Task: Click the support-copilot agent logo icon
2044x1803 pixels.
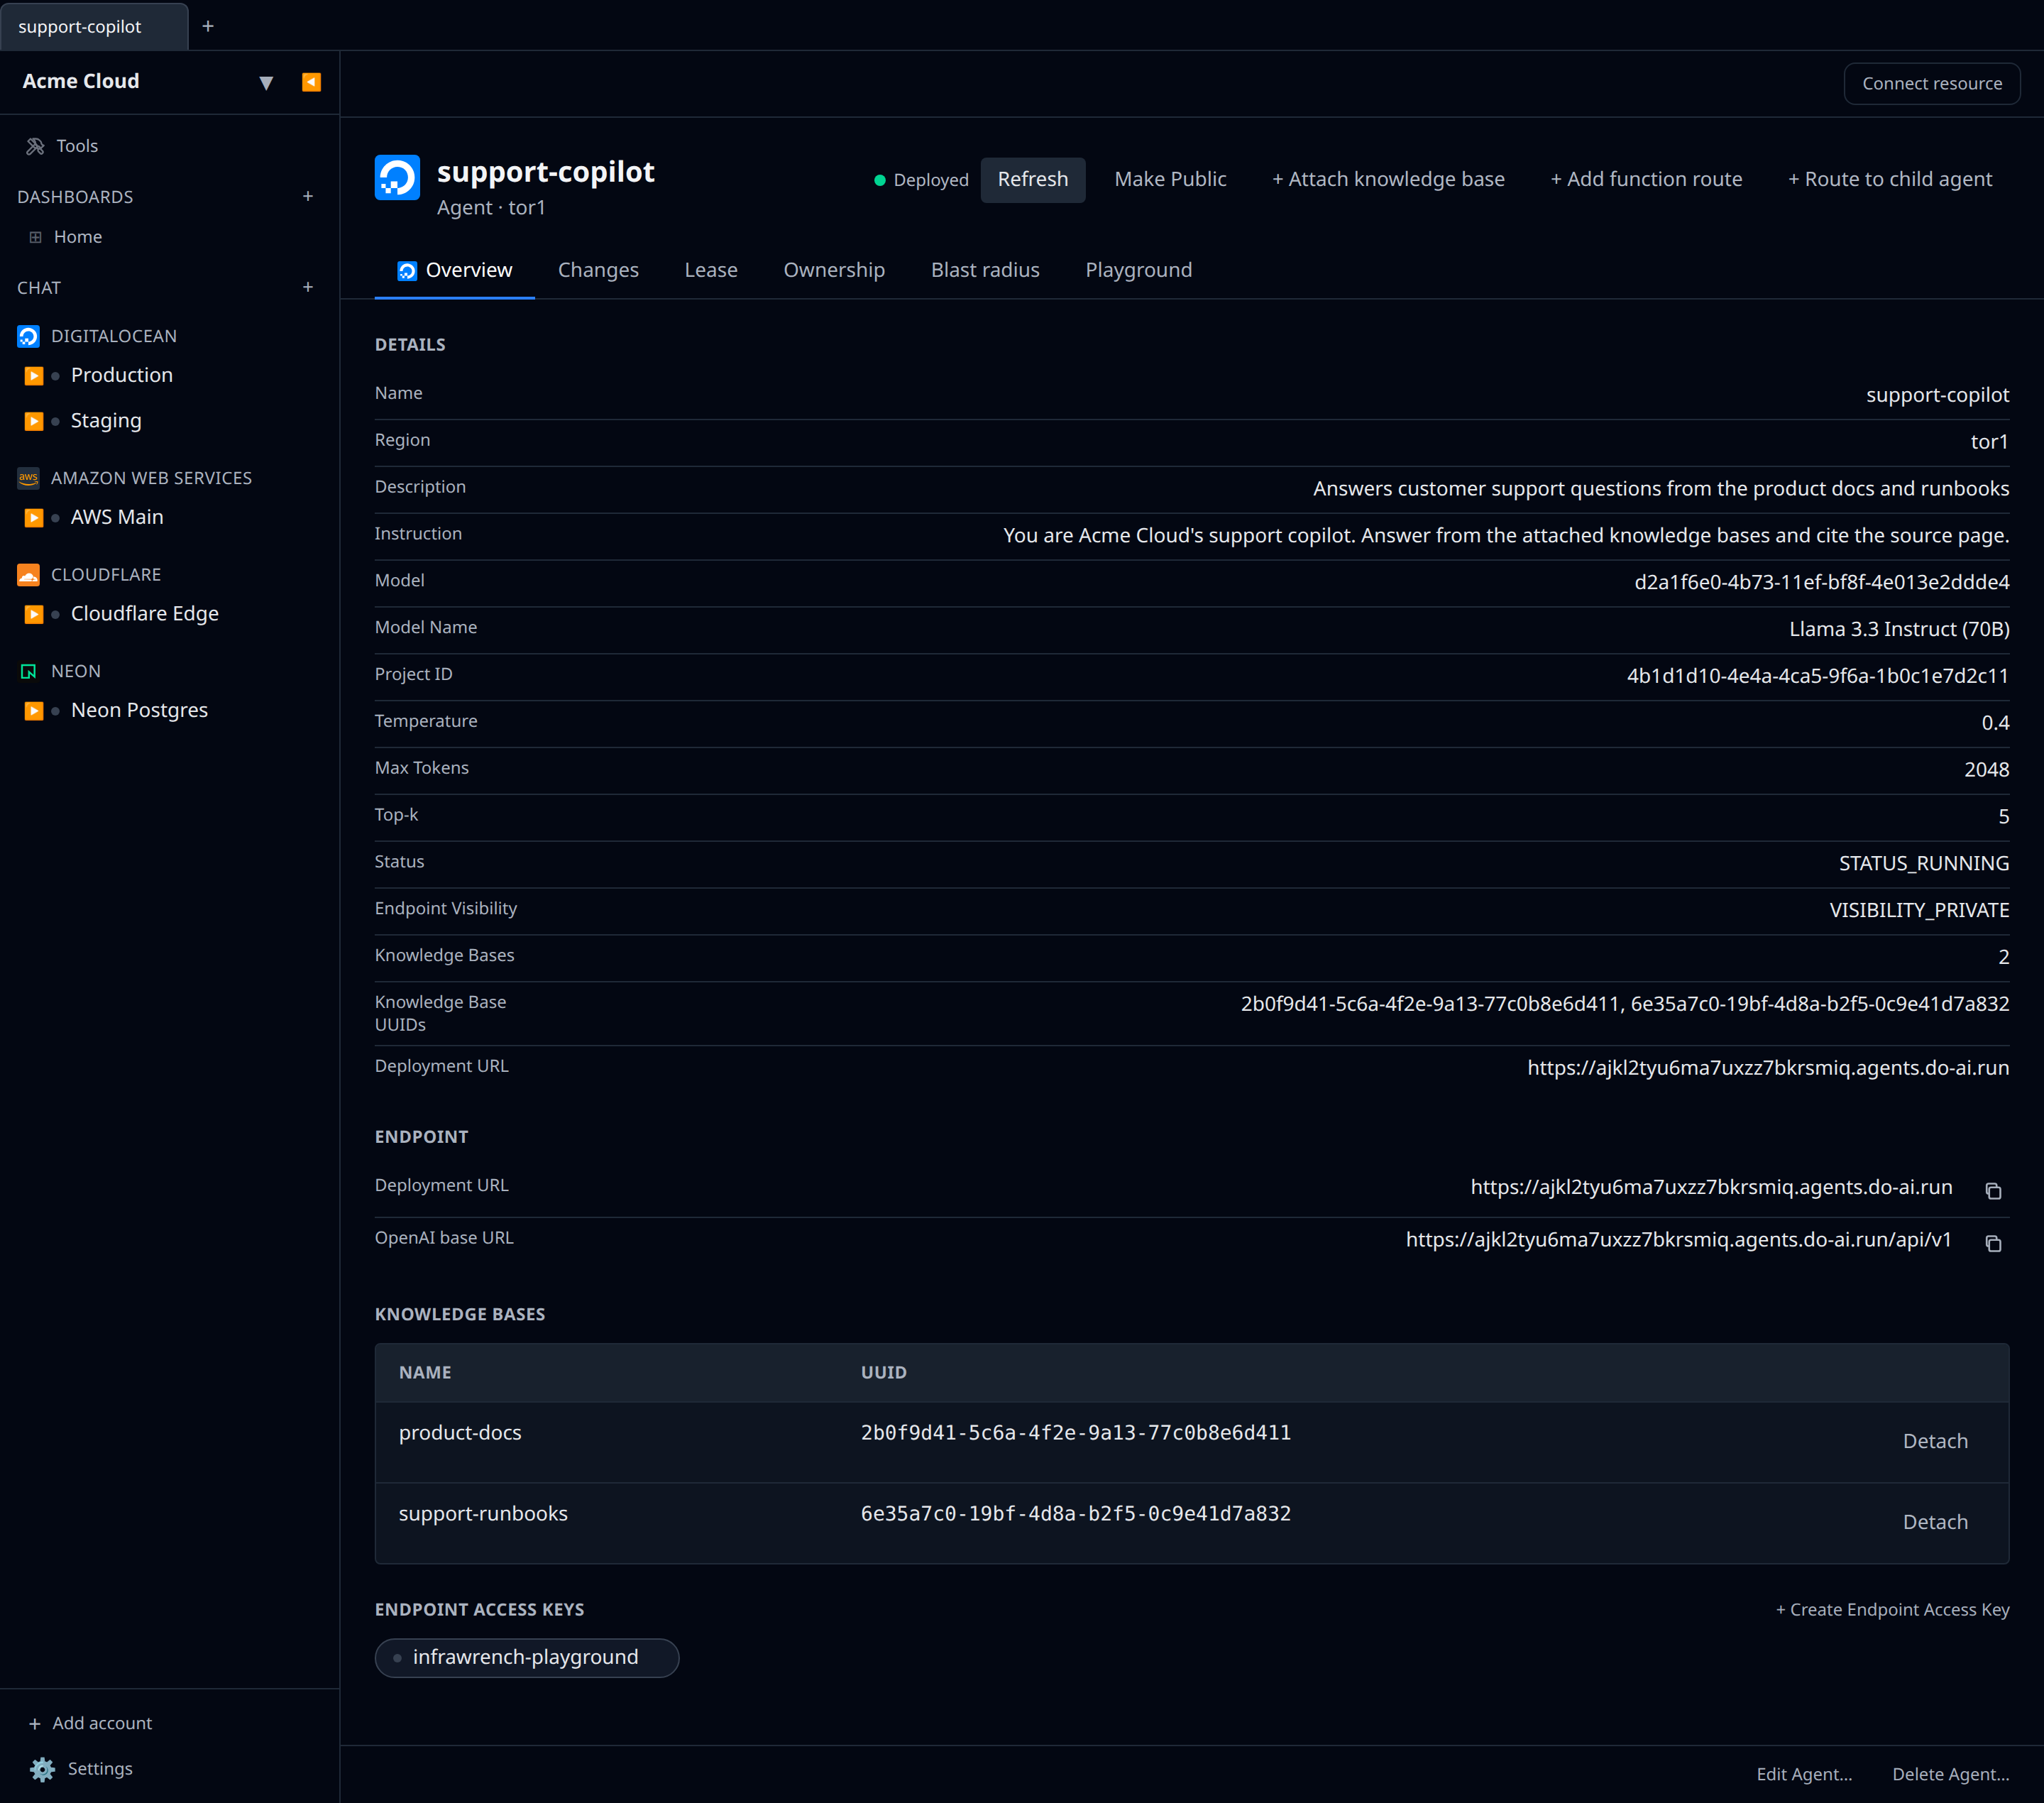Action: point(397,178)
